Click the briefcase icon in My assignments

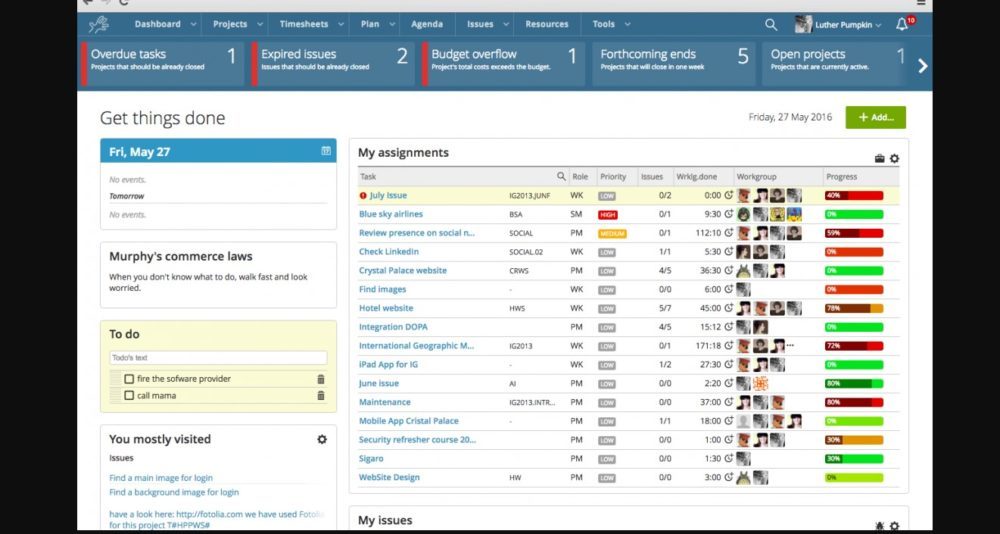[x=880, y=159]
